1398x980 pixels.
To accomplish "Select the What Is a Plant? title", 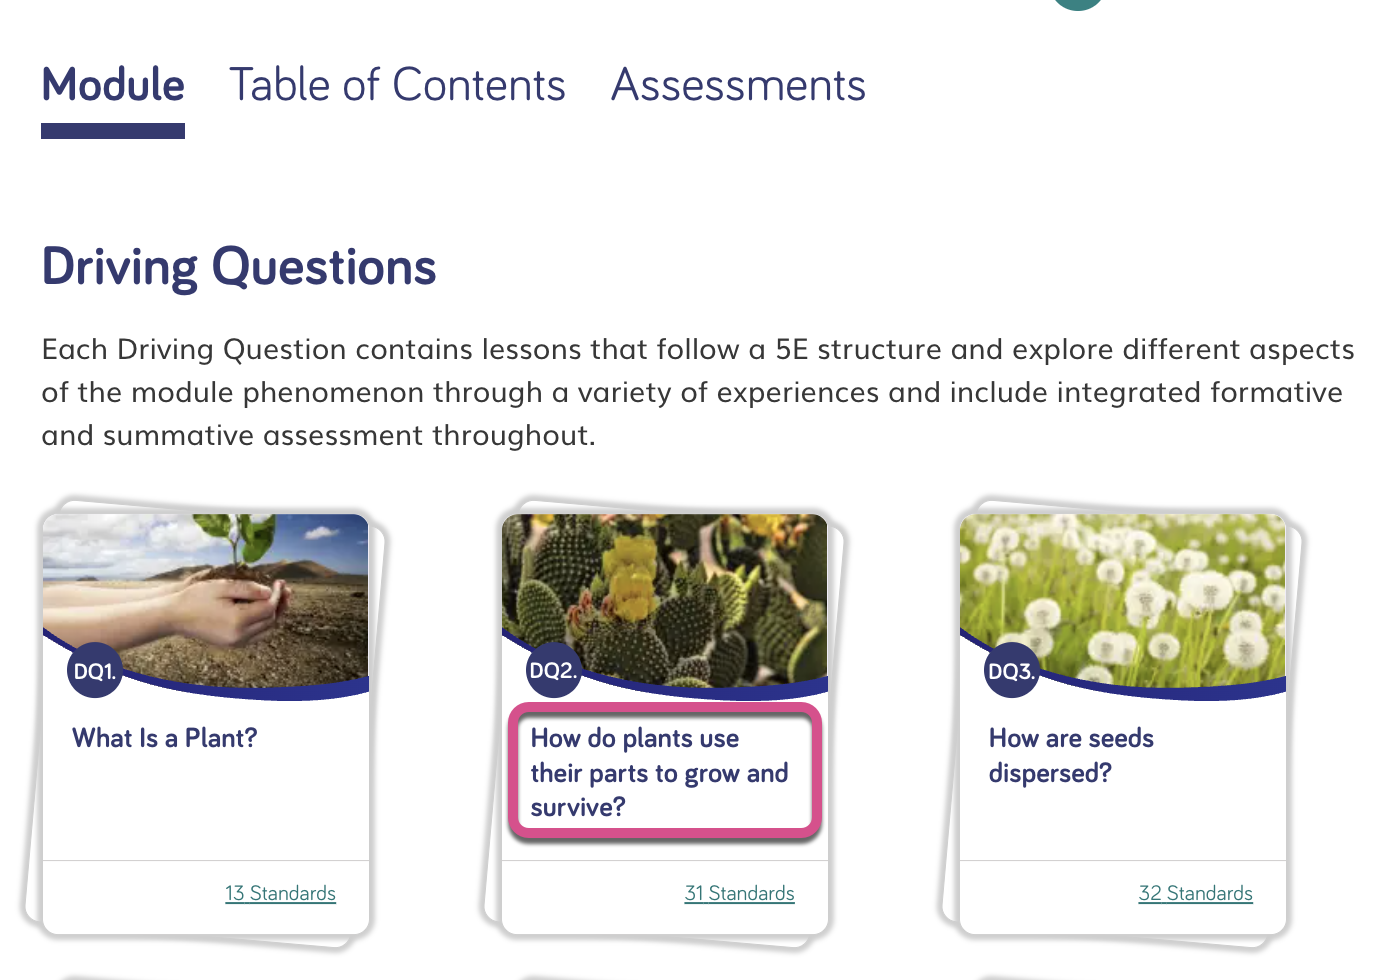I will coord(165,738).
